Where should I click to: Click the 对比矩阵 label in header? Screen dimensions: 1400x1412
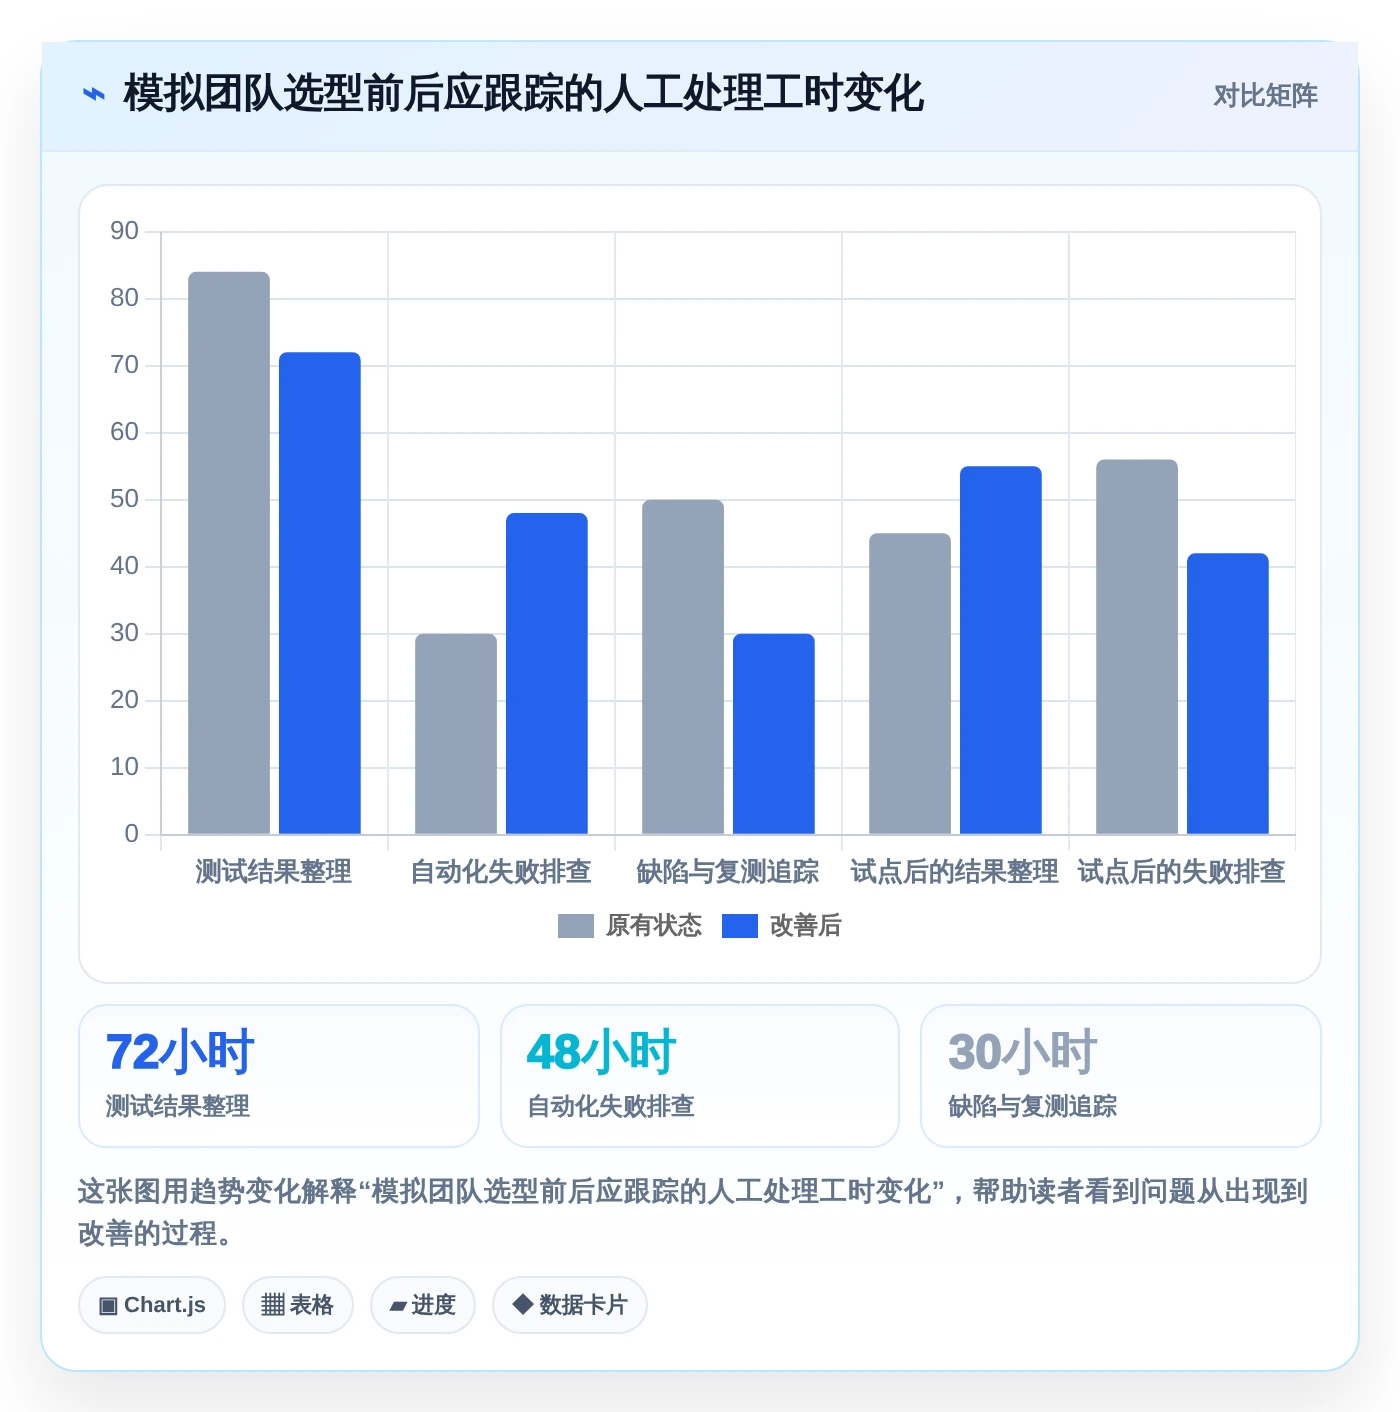[1265, 96]
